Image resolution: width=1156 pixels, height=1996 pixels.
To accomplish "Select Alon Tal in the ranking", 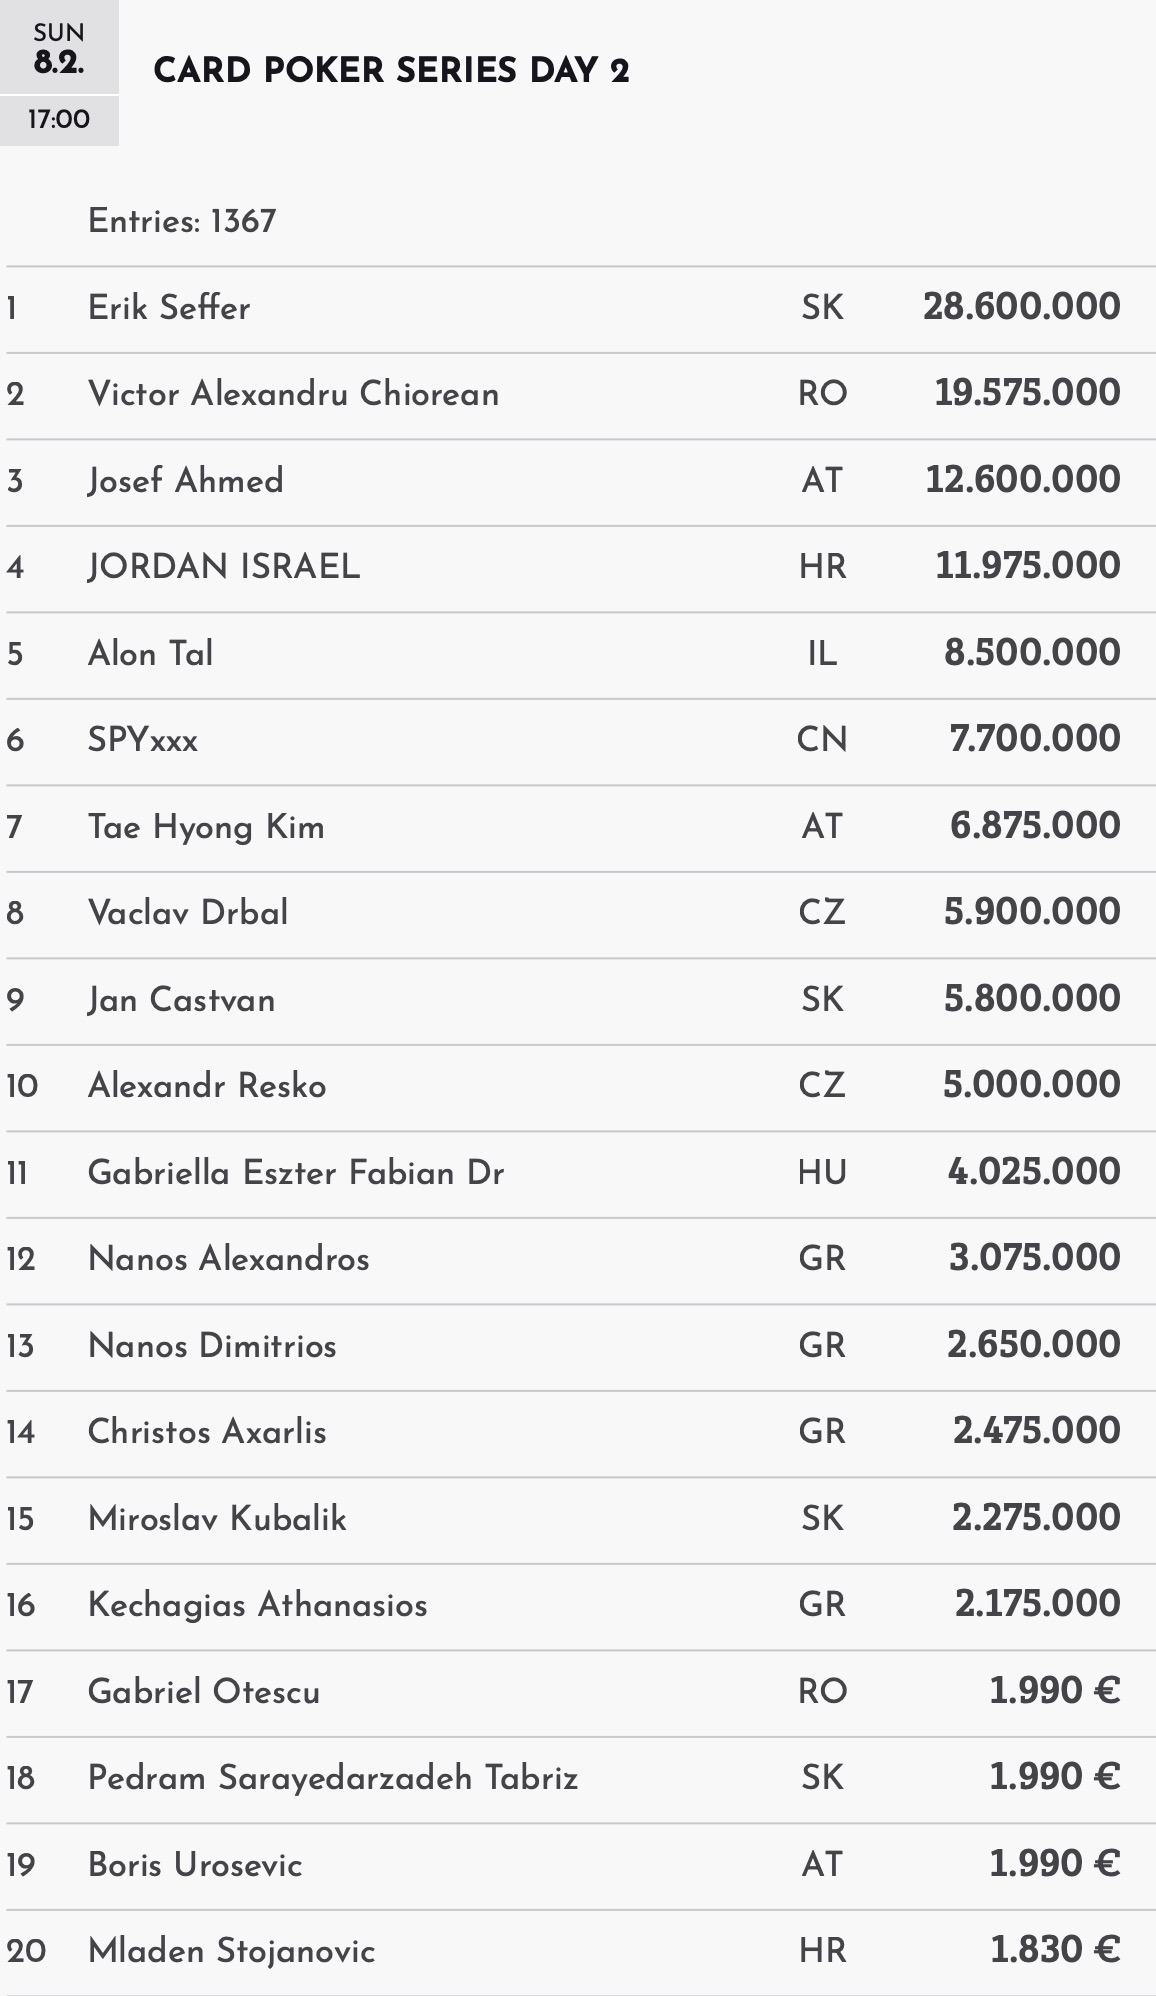I will (150, 654).
